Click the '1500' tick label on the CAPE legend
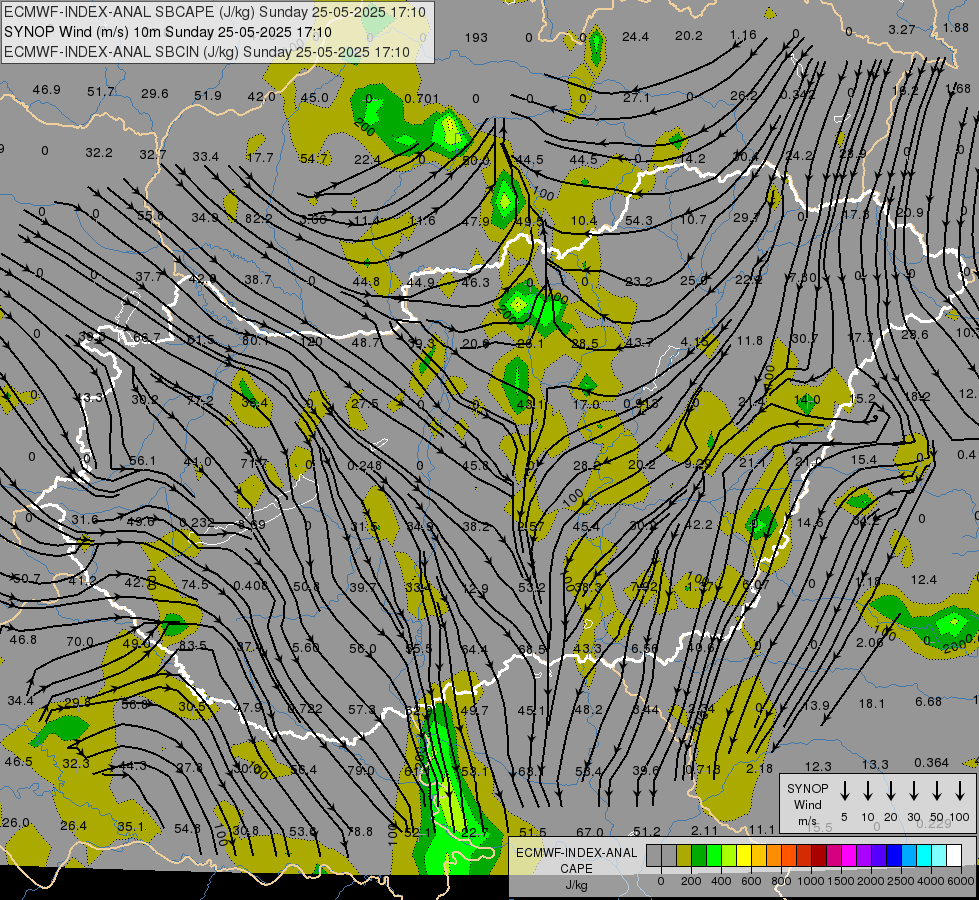979x900 pixels. (x=840, y=881)
